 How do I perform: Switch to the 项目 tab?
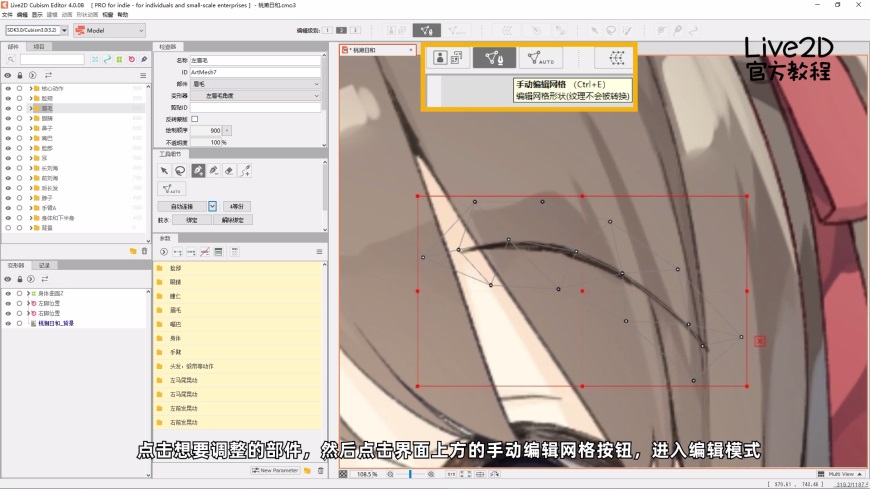click(x=38, y=47)
